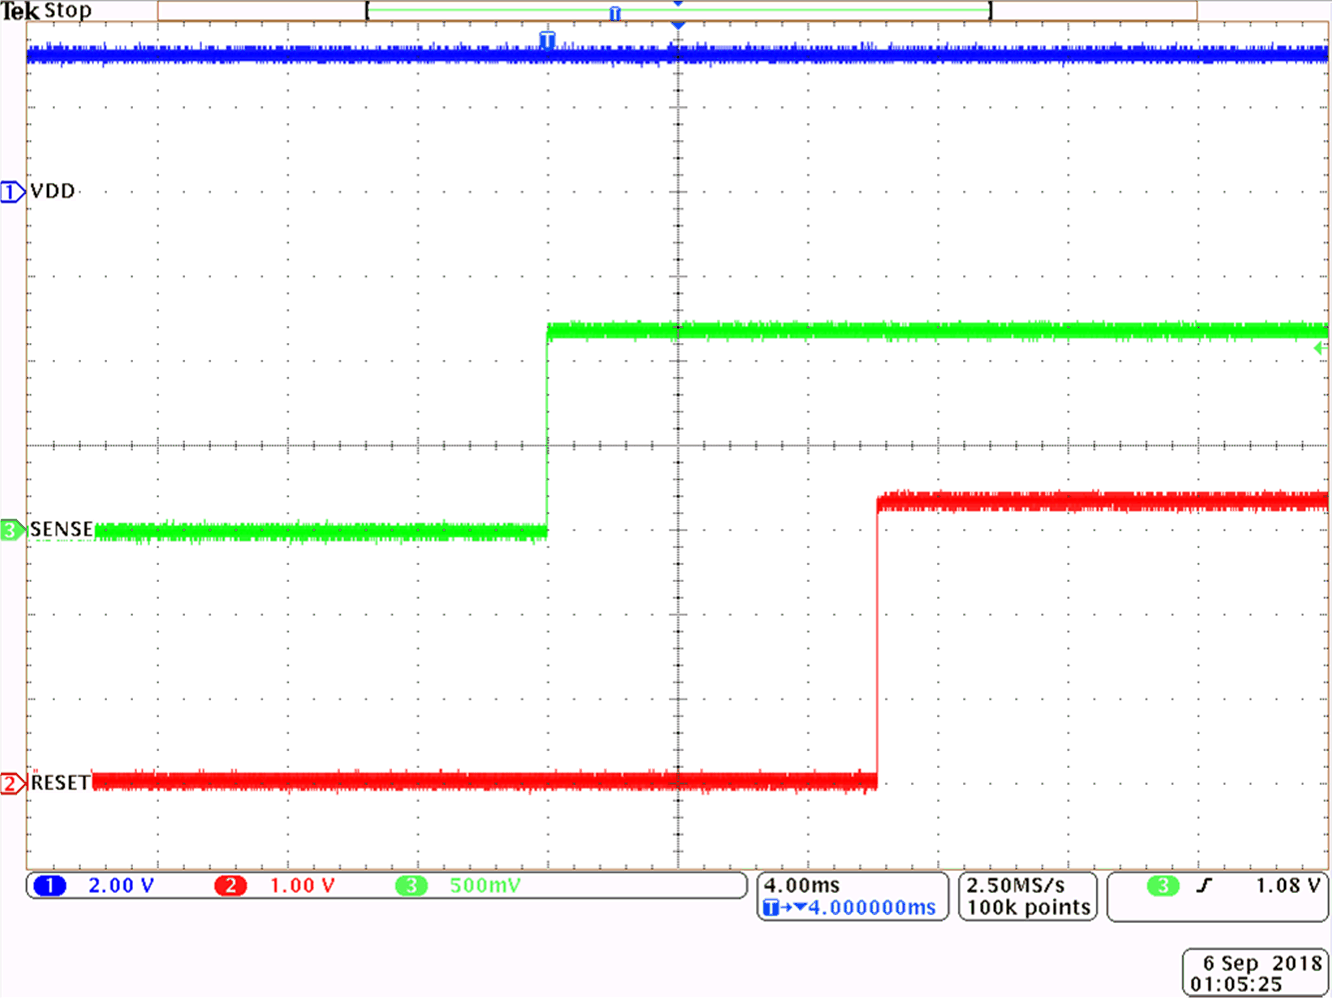This screenshot has width=1333, height=998.
Task: Click the blue T trigger position marker
Action: [x=546, y=39]
